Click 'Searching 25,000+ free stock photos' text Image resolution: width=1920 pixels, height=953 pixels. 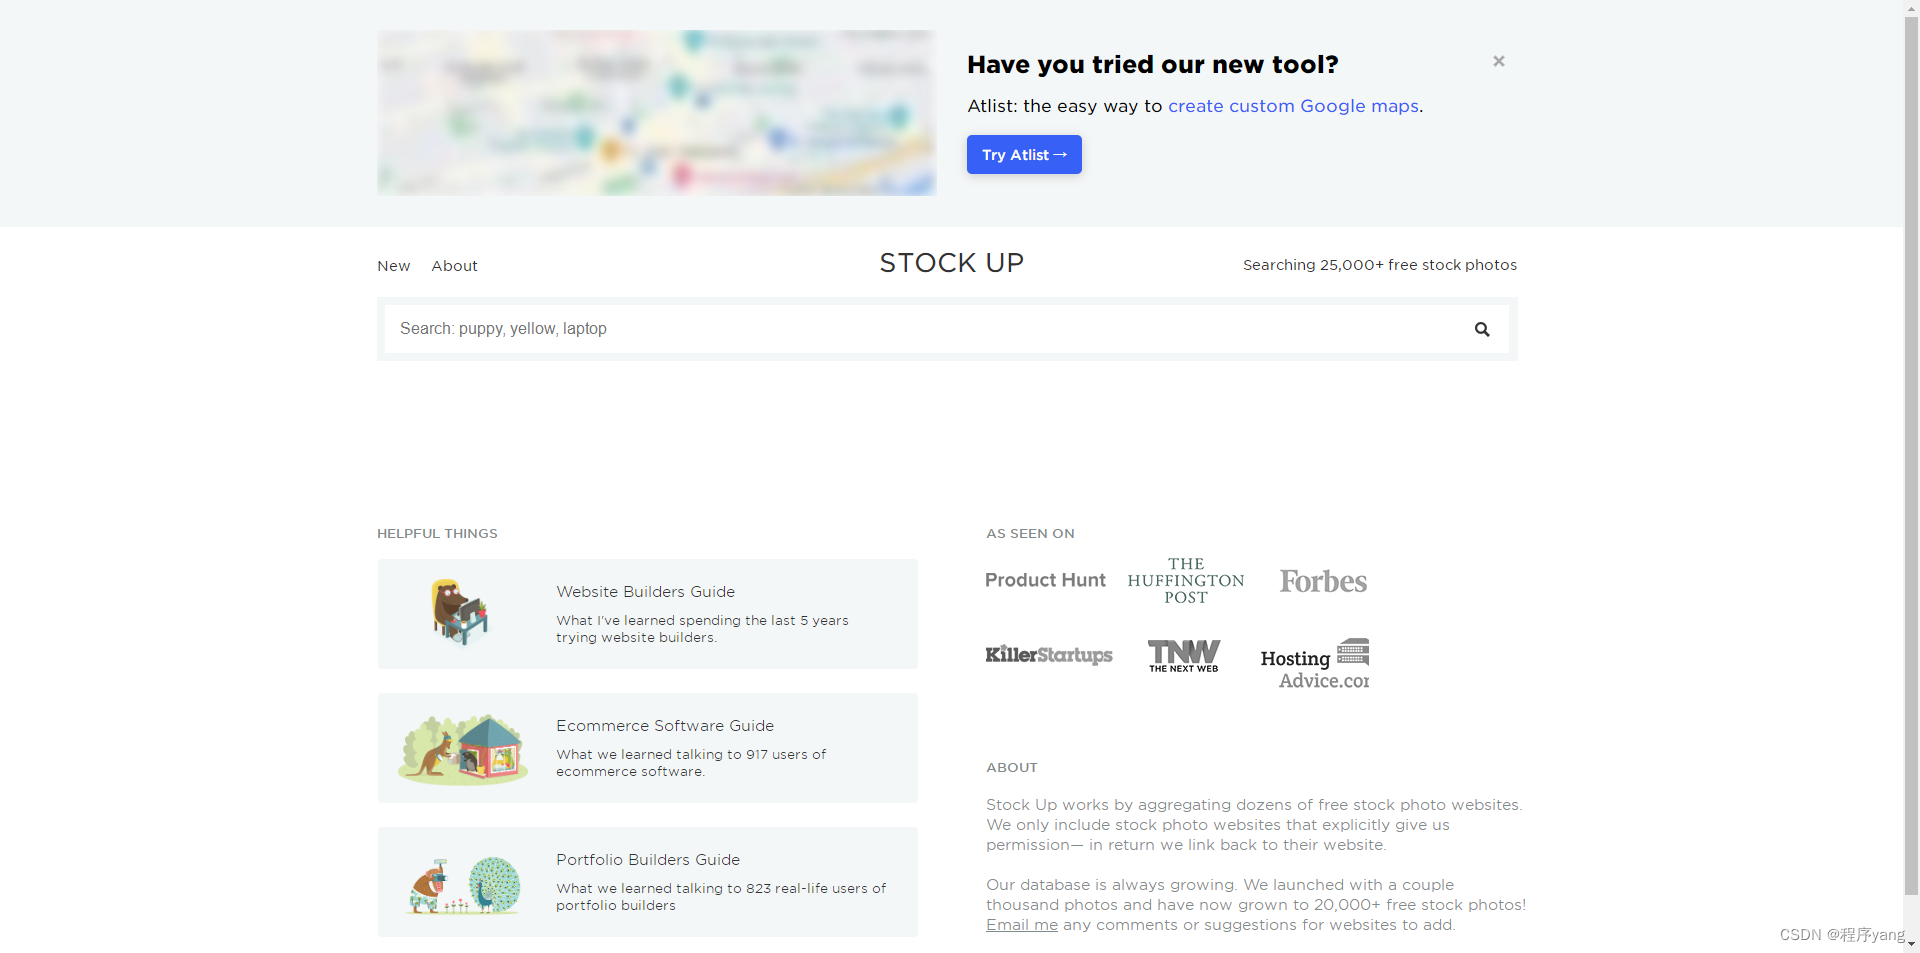coord(1380,265)
